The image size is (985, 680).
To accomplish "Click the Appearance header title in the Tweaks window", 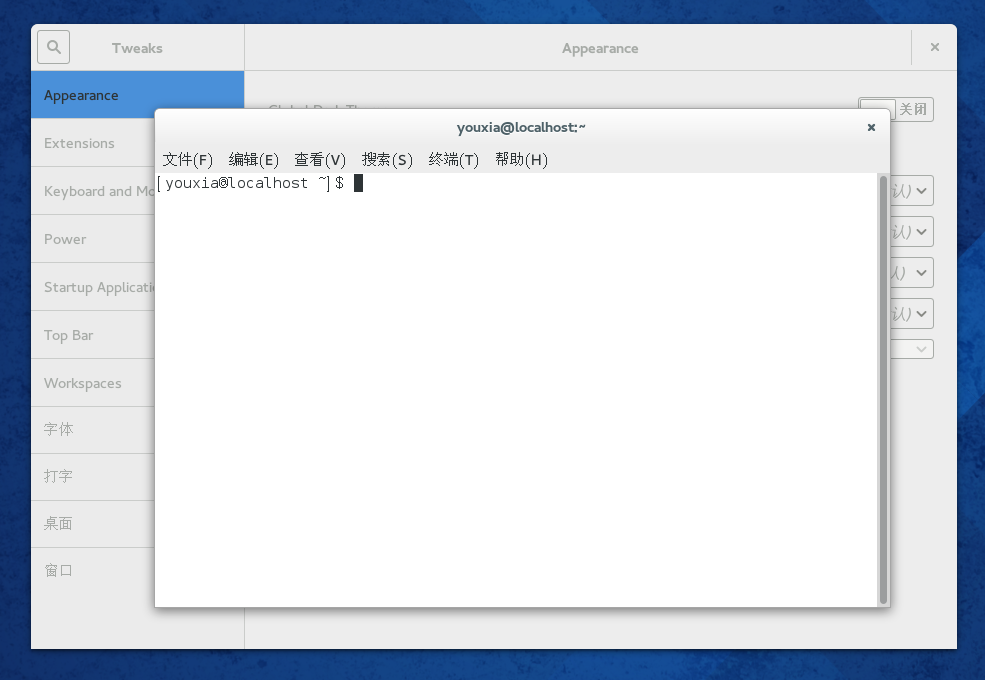I will tap(600, 48).
